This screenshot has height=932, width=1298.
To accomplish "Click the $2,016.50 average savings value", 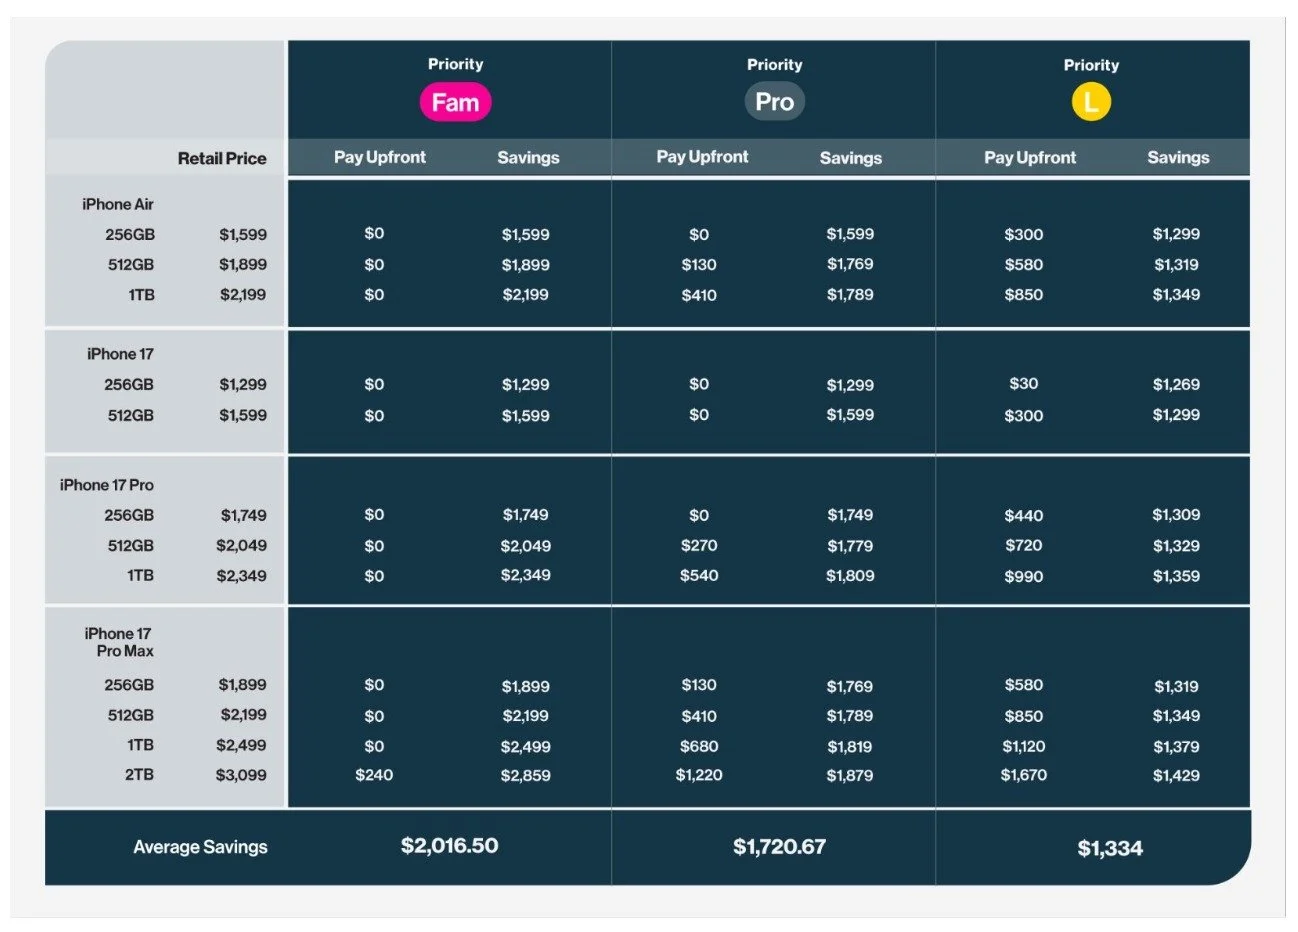I will coord(449,846).
